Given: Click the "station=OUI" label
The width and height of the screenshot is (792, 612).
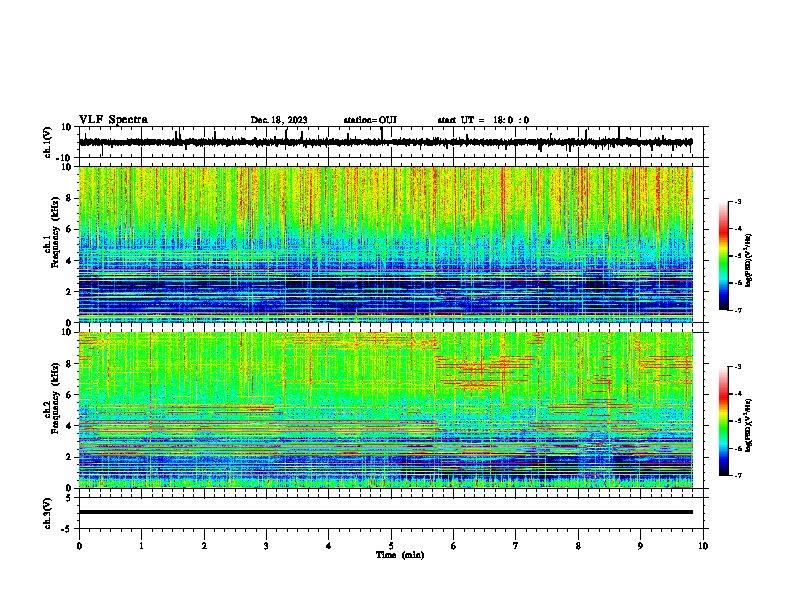Looking at the screenshot, I should coord(370,120).
